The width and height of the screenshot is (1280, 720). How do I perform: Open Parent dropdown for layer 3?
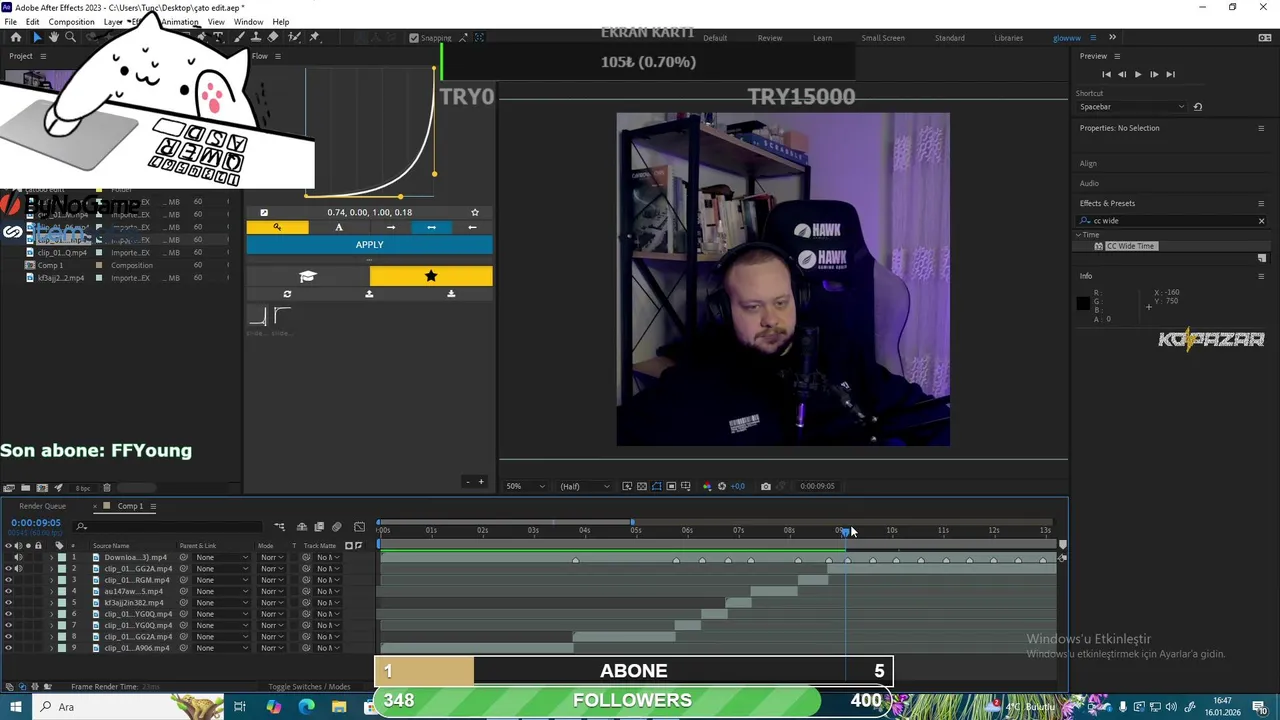pos(222,580)
